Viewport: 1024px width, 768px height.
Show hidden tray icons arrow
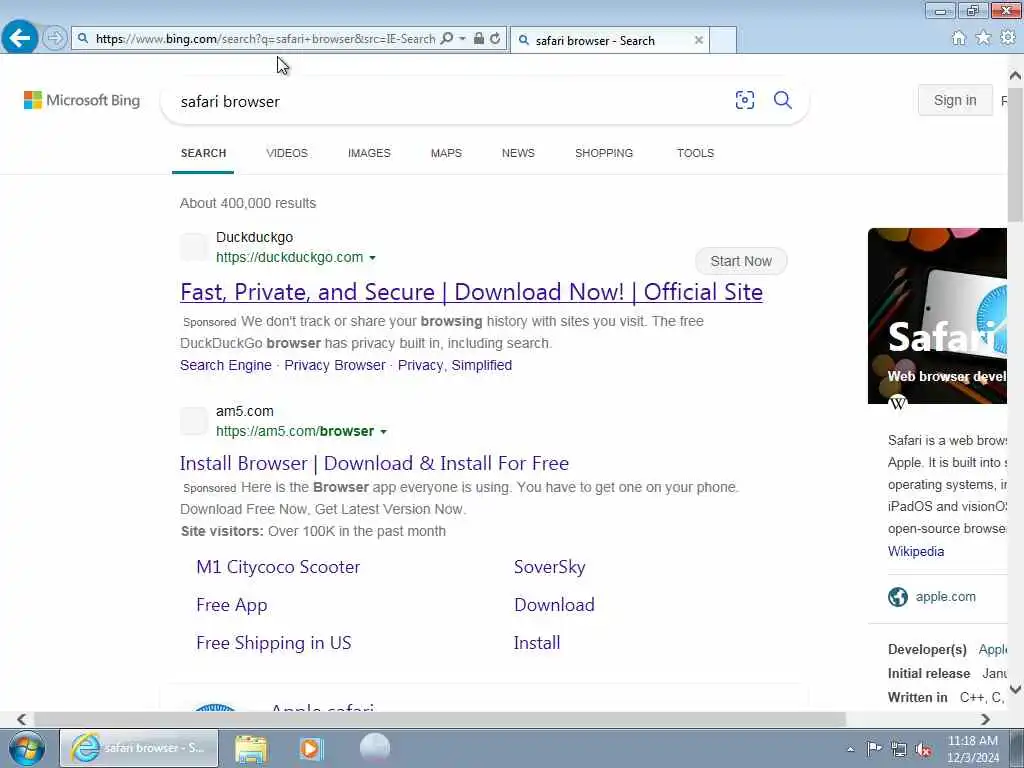tap(850, 749)
